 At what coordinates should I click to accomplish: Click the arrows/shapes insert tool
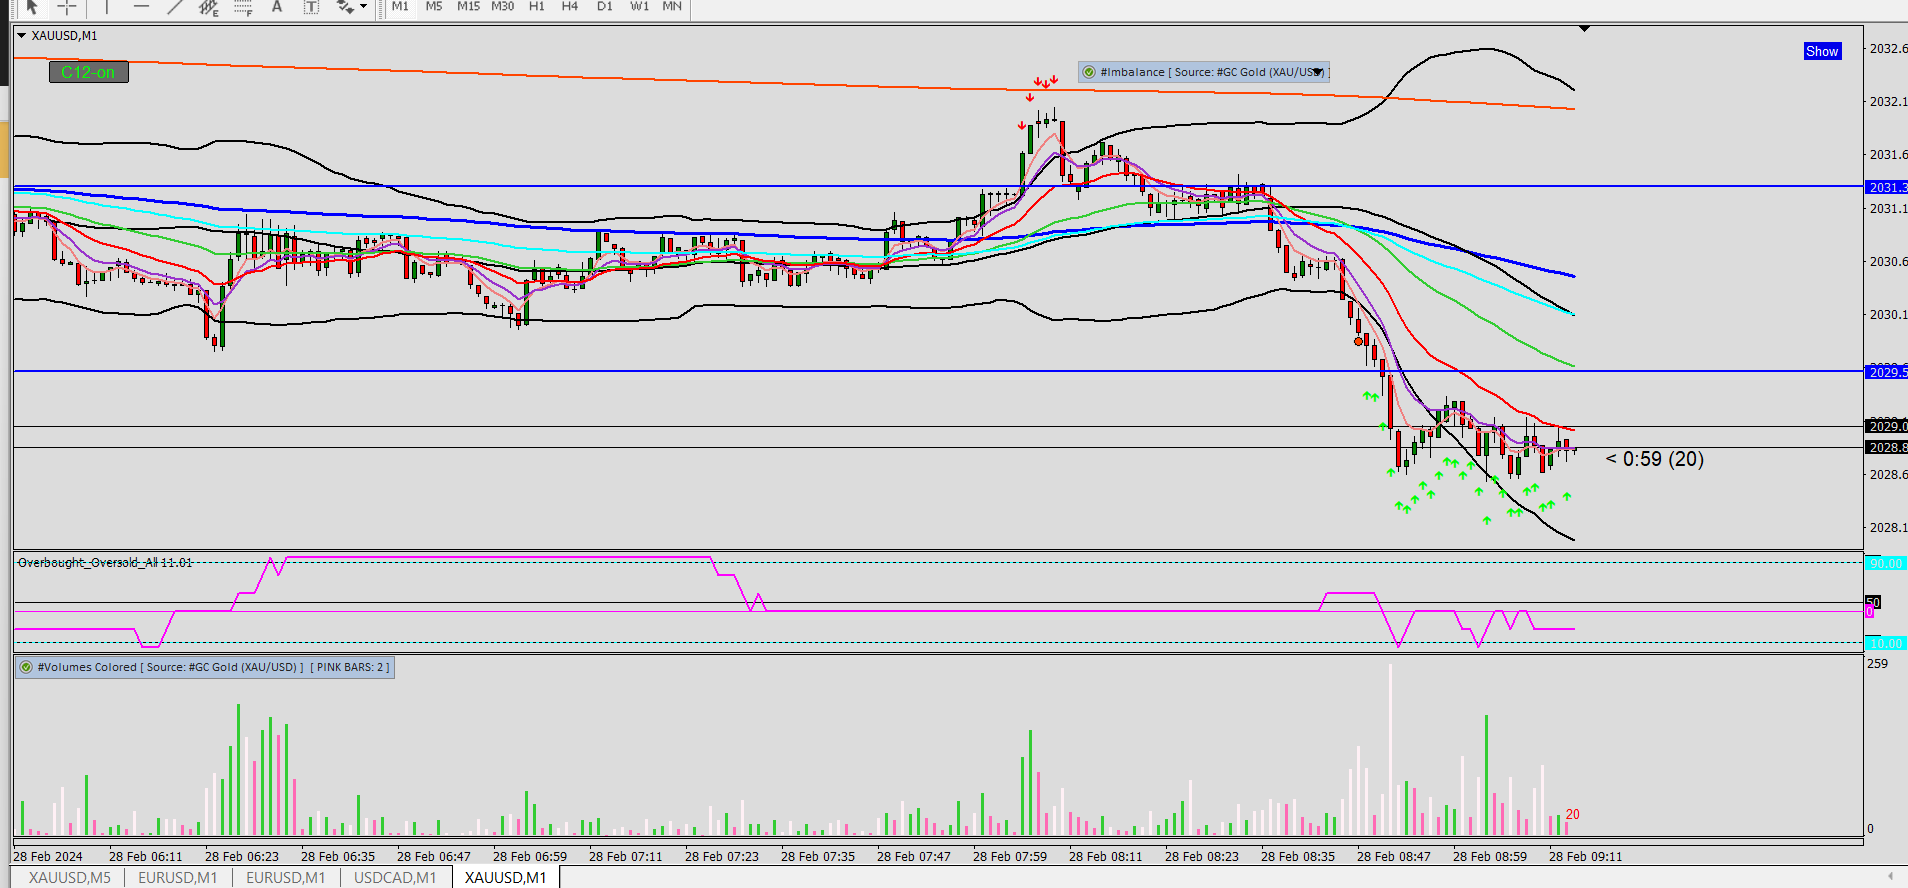[x=345, y=7]
